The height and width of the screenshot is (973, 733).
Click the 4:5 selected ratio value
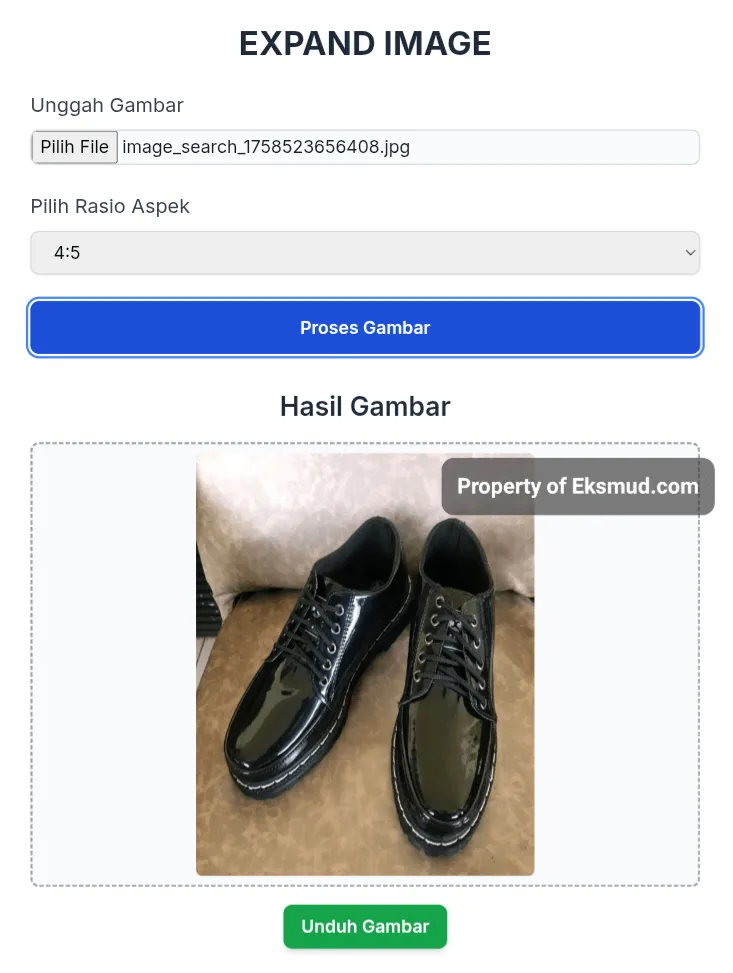[67, 253]
